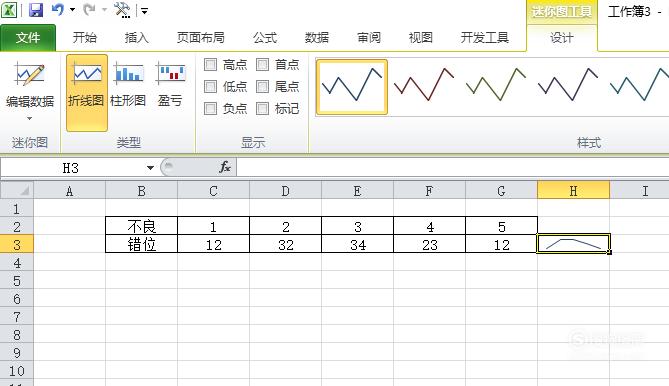
Task: Select column C header
Action: click(x=213, y=191)
